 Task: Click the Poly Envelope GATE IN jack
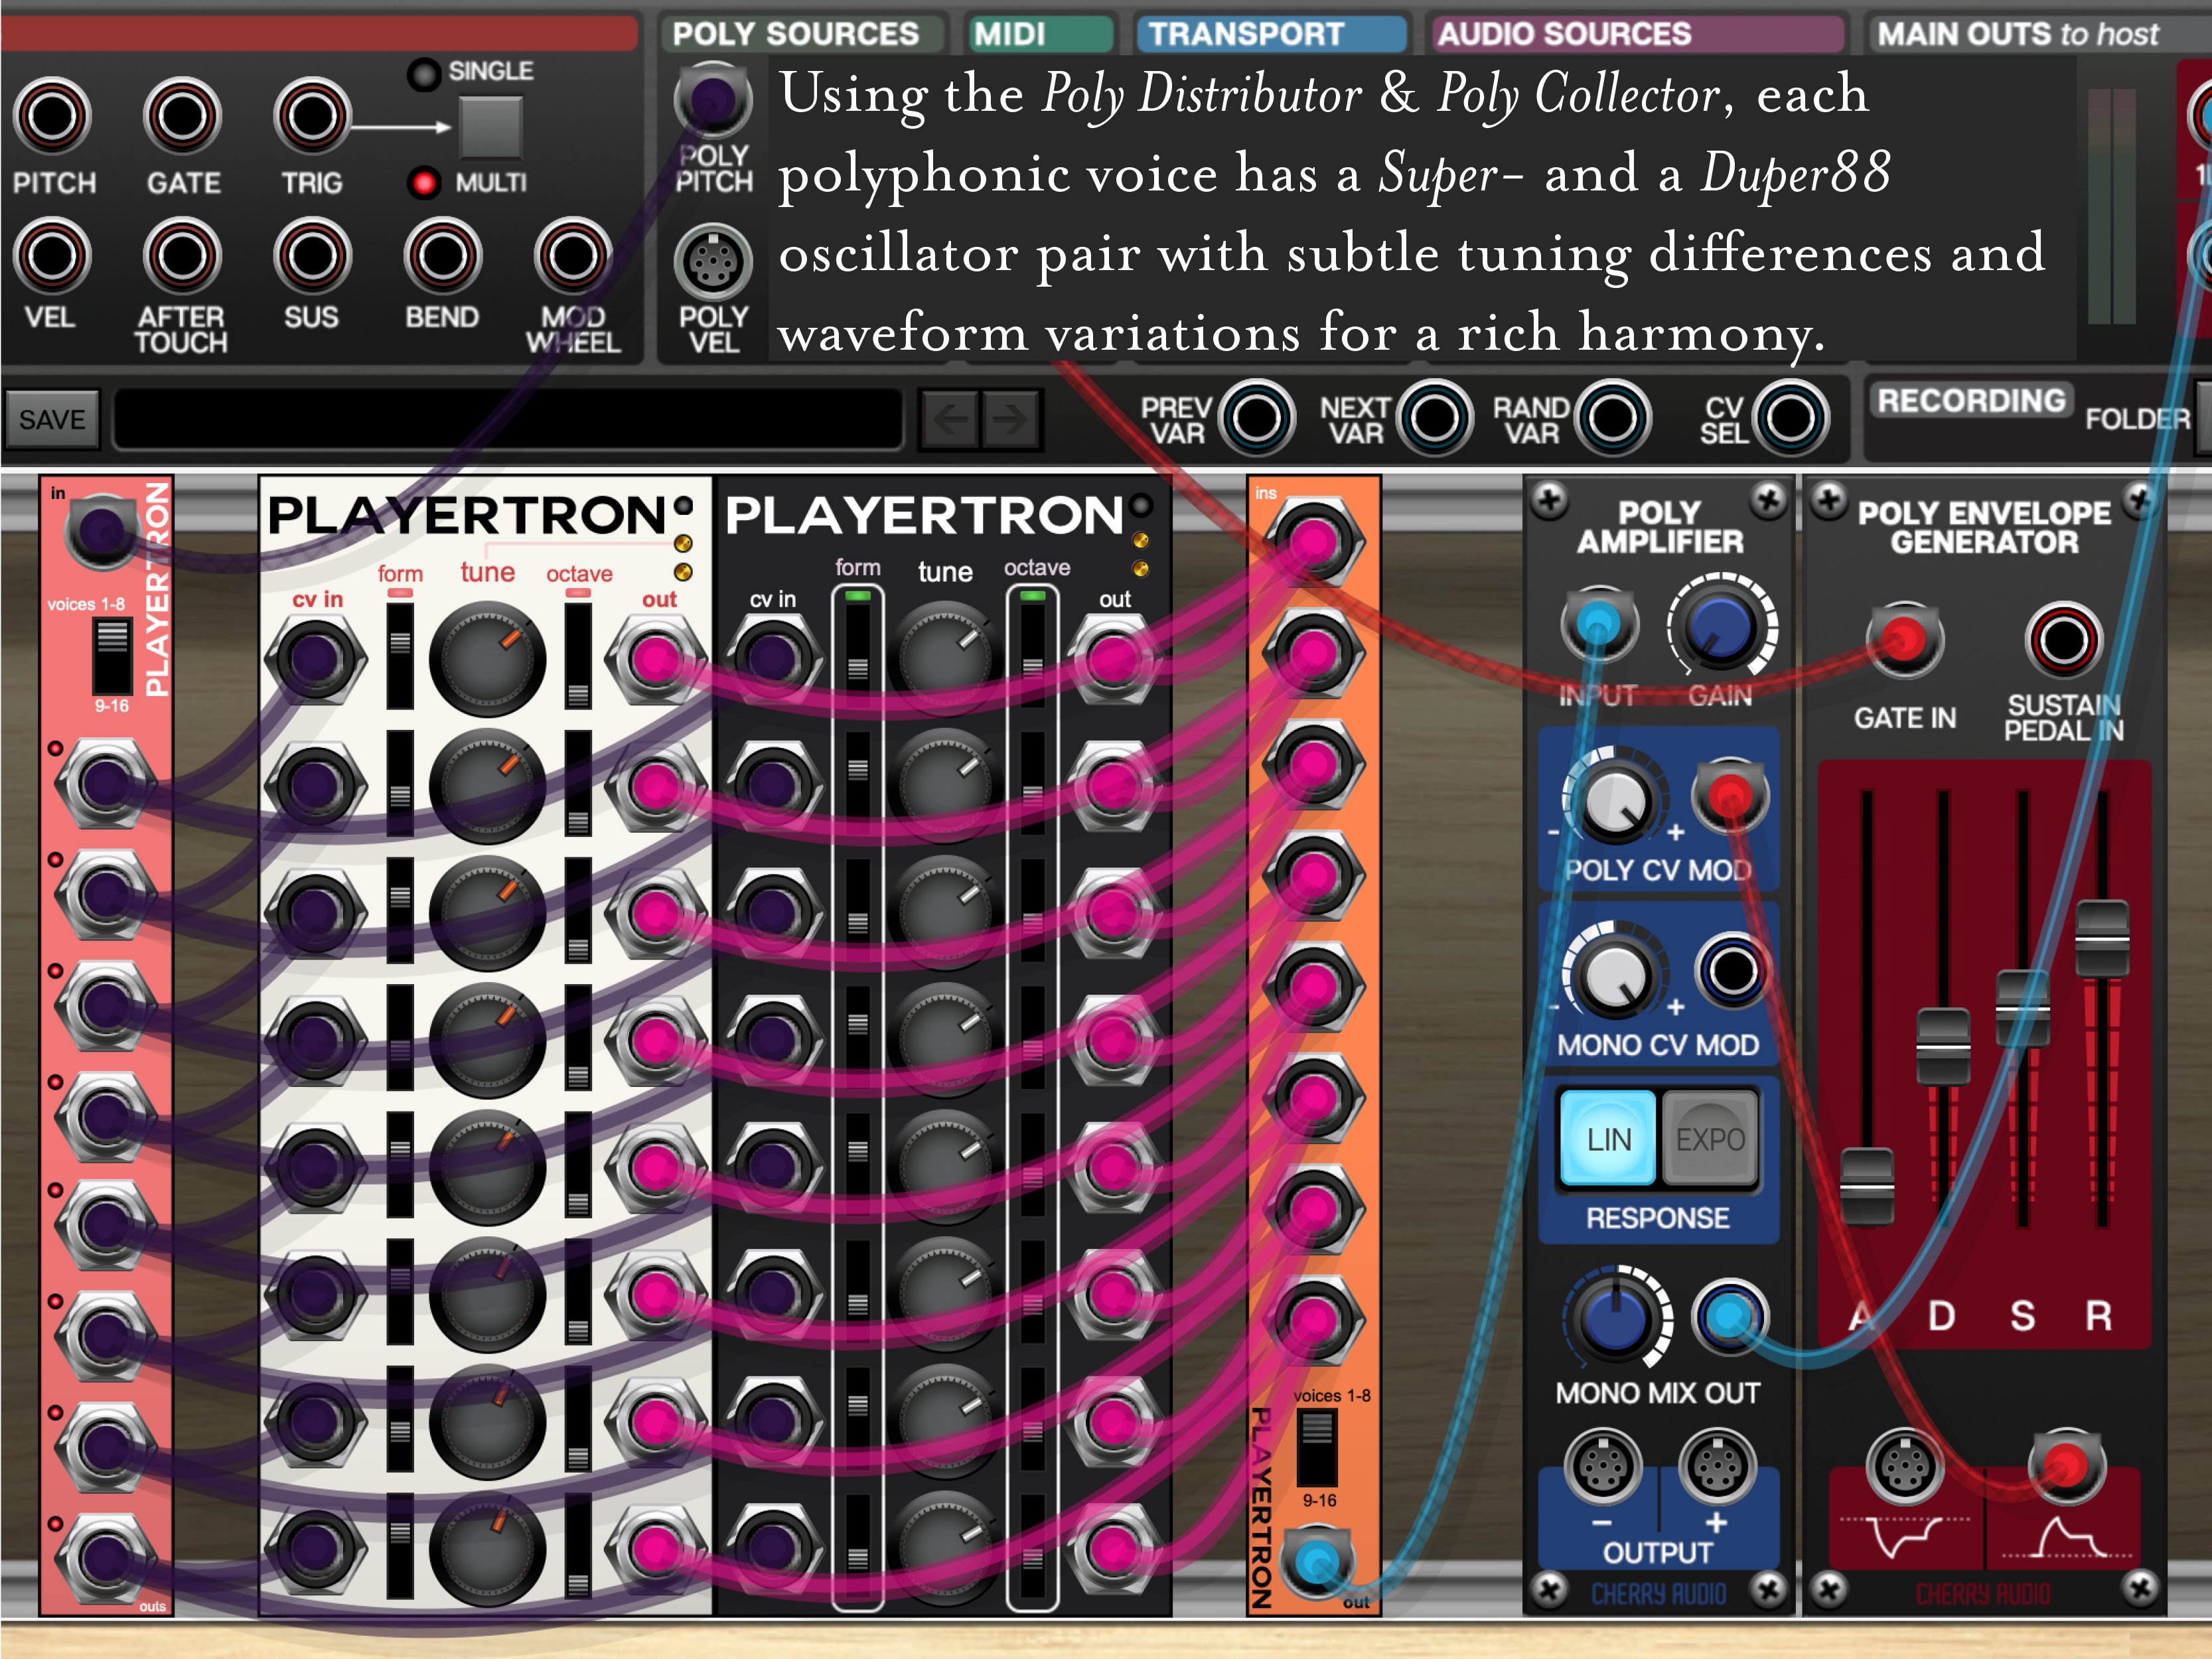[x=1904, y=640]
